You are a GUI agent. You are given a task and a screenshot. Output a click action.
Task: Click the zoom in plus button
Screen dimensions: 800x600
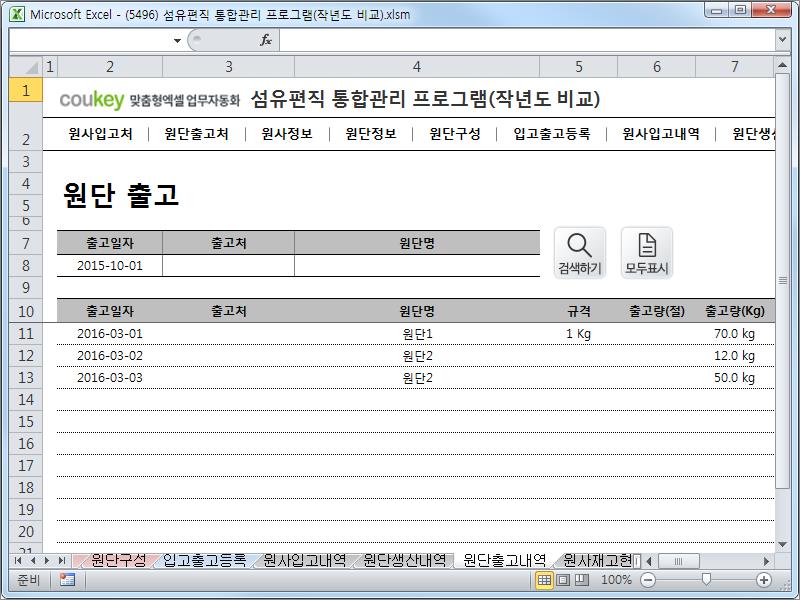point(764,580)
